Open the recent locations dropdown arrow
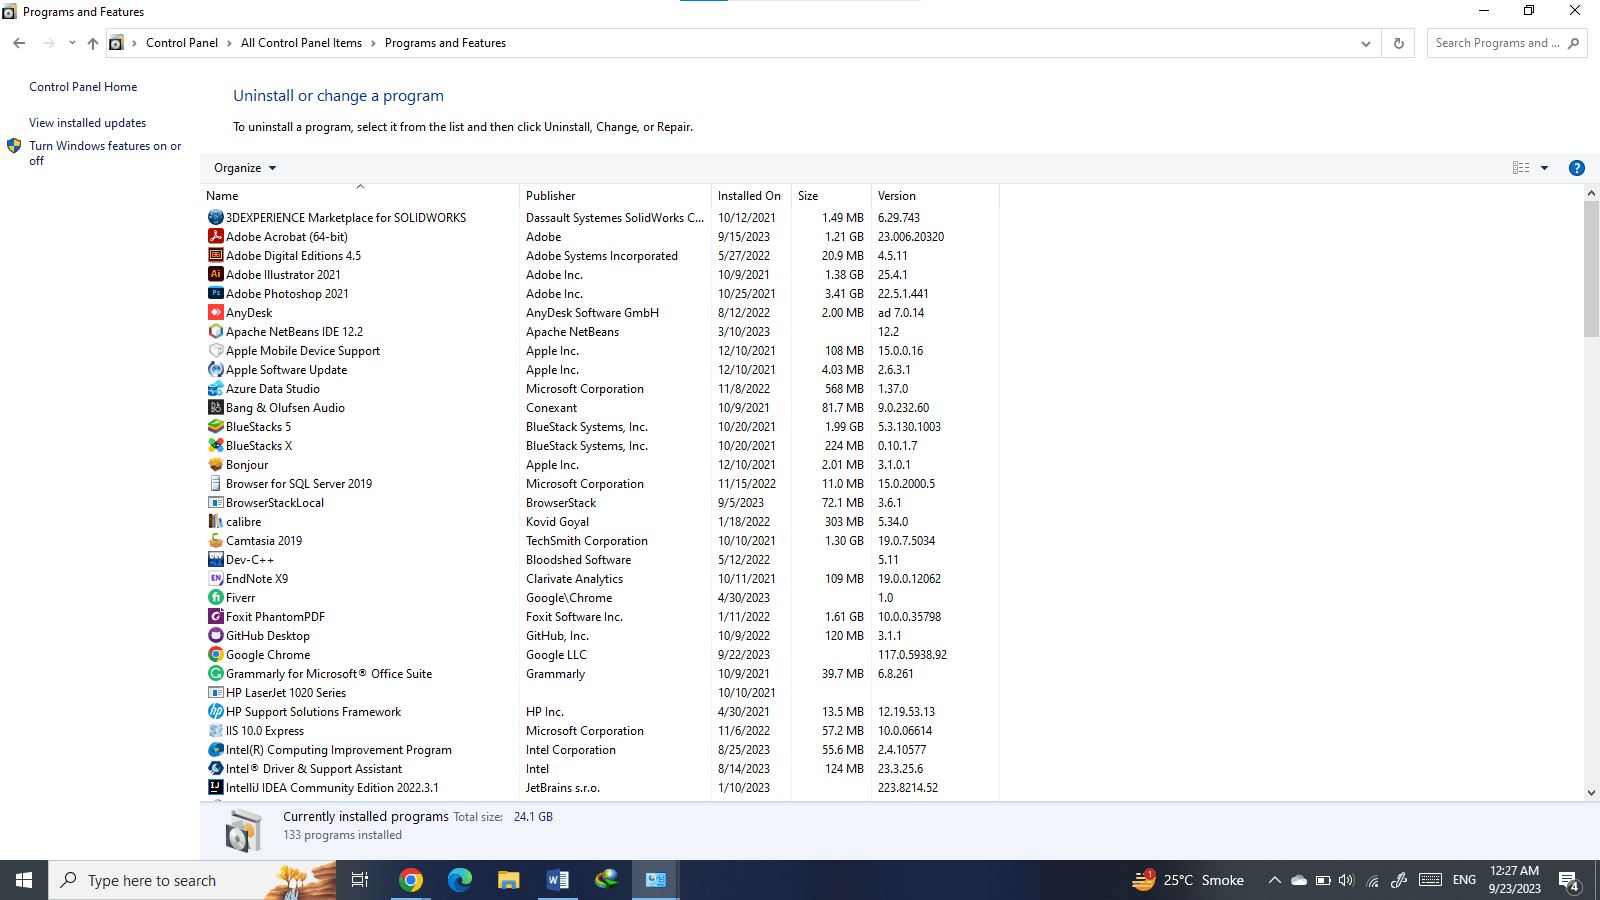The image size is (1600, 900). (x=72, y=43)
